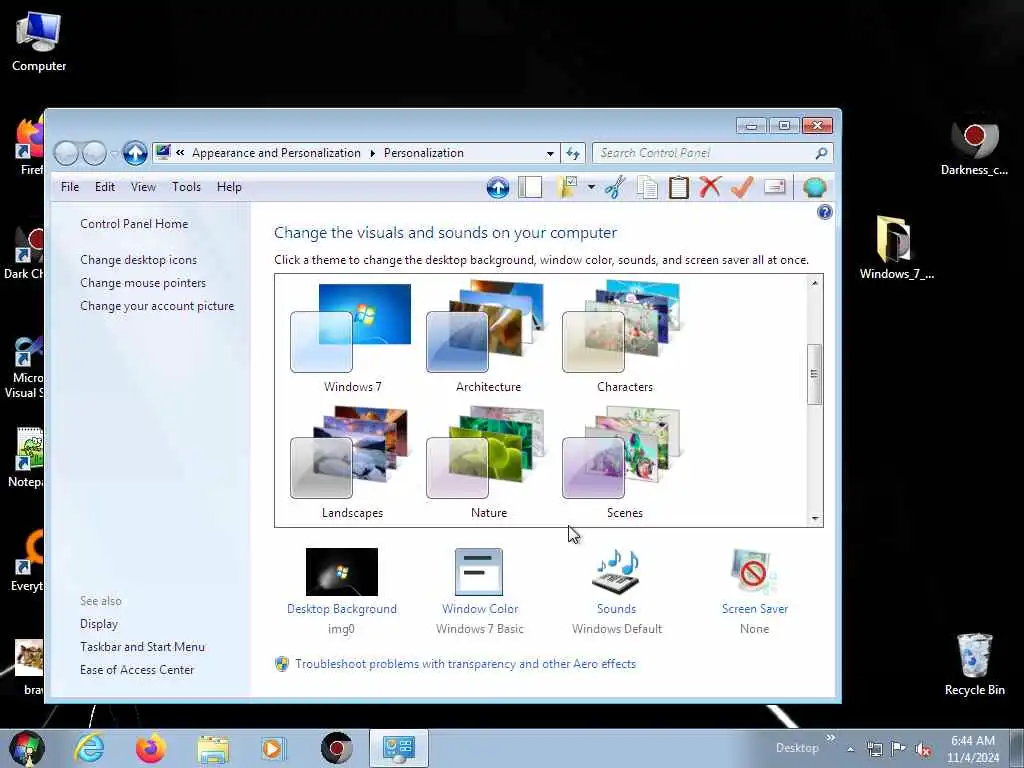
Task: Click the red X Delete icon
Action: point(710,187)
